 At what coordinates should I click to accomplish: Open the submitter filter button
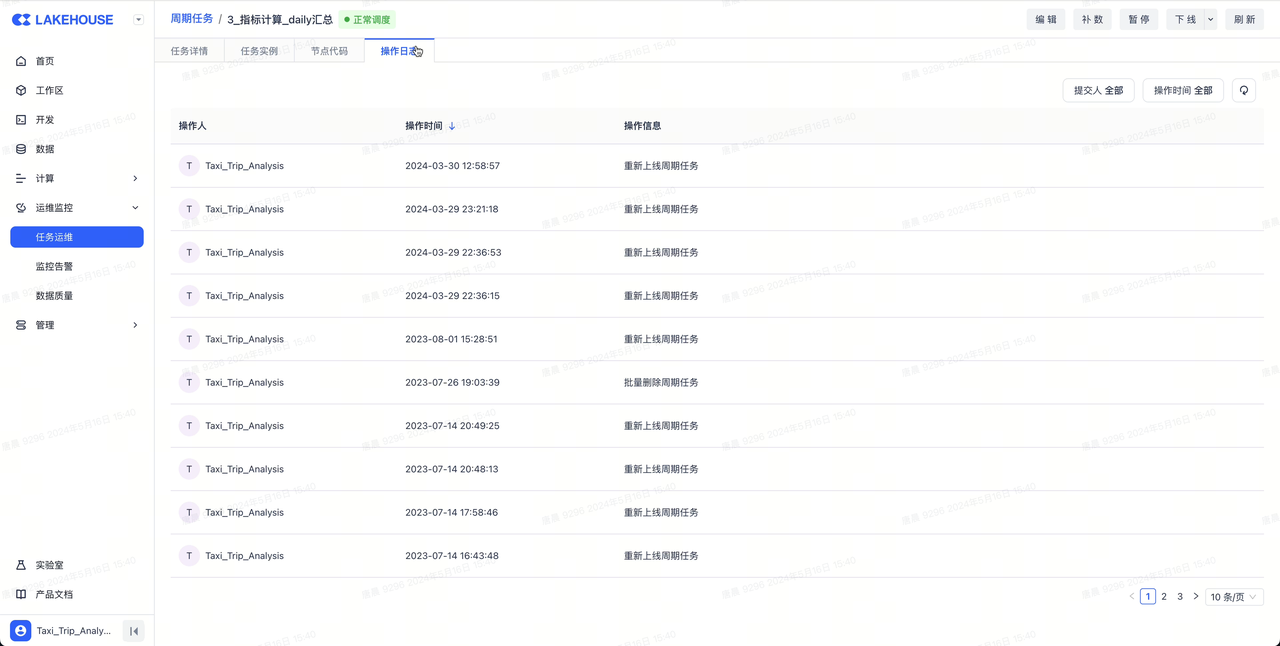click(1098, 90)
